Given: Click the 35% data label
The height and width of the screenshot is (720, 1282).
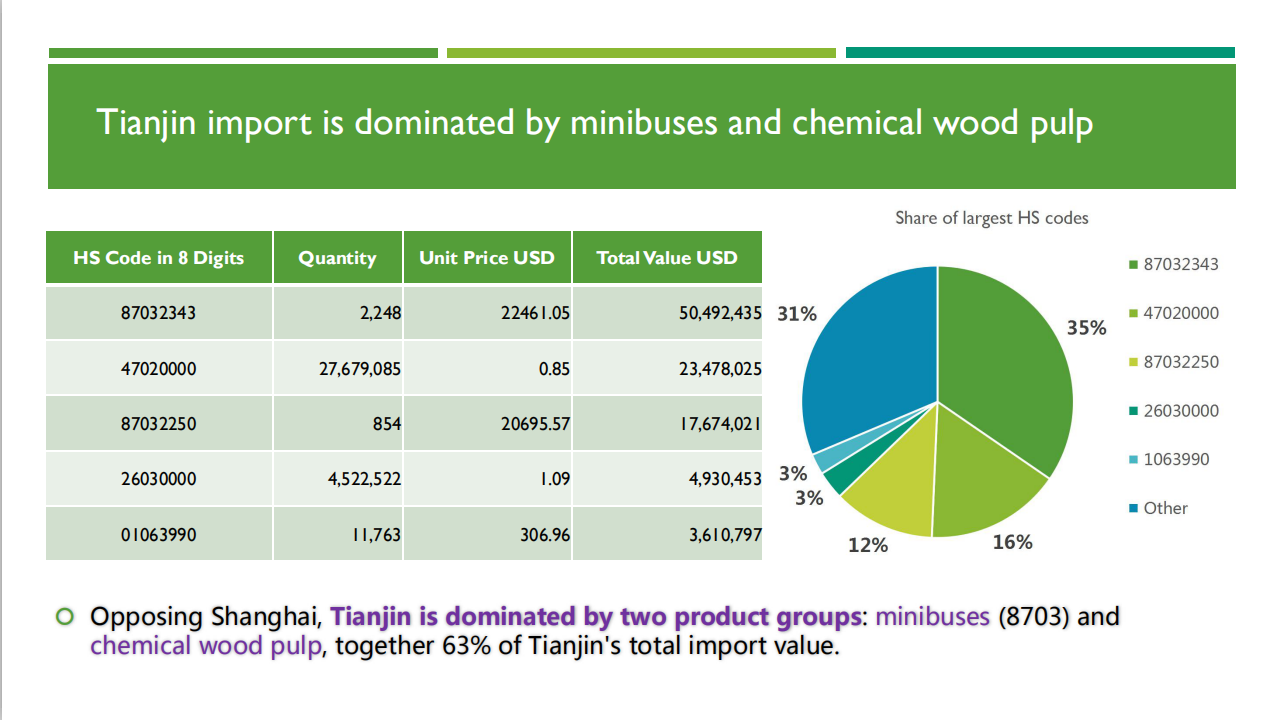Looking at the screenshot, I should (x=1087, y=328).
